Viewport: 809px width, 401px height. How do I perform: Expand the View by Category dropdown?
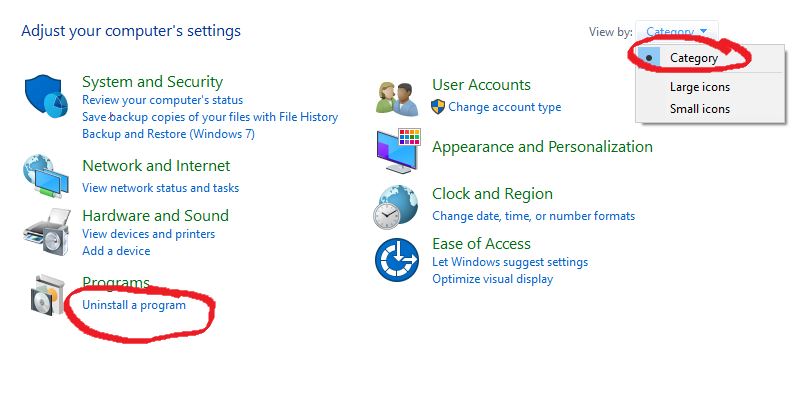point(676,31)
